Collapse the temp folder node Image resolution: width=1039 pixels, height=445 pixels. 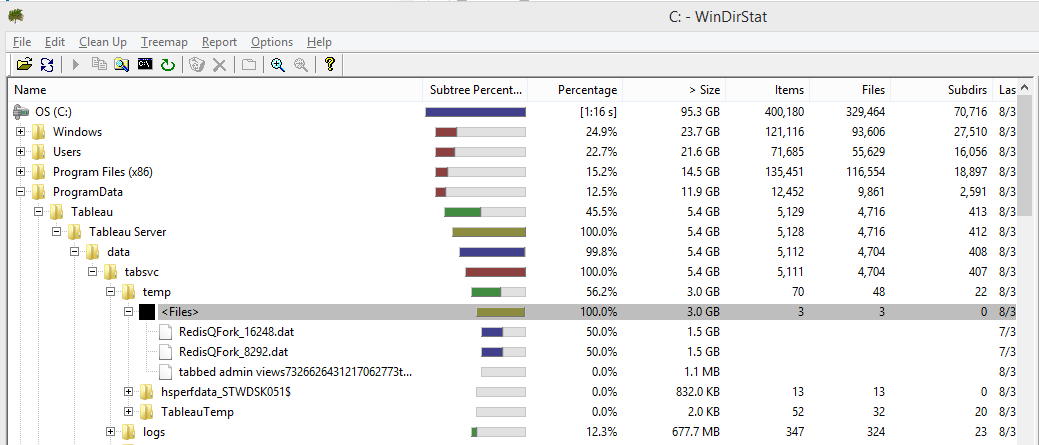tap(110, 291)
